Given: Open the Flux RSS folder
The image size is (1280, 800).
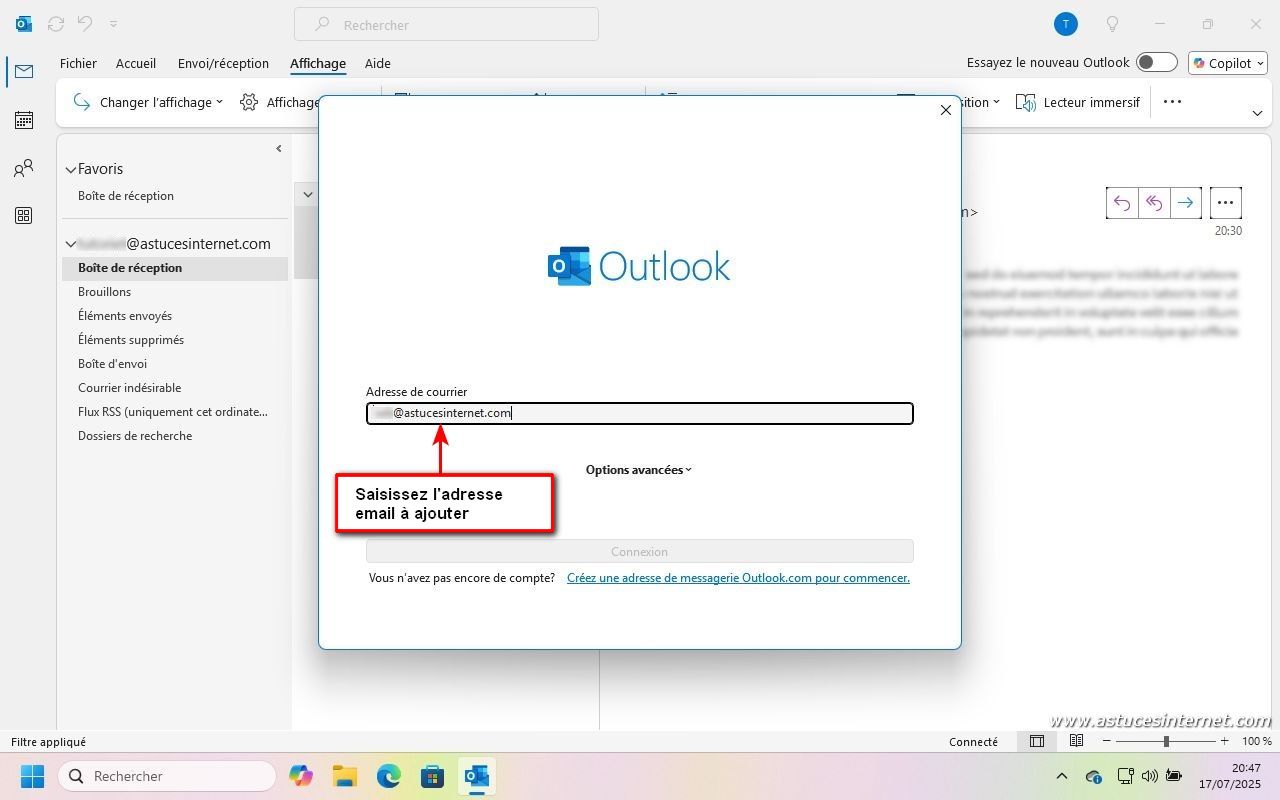Looking at the screenshot, I should tap(175, 412).
